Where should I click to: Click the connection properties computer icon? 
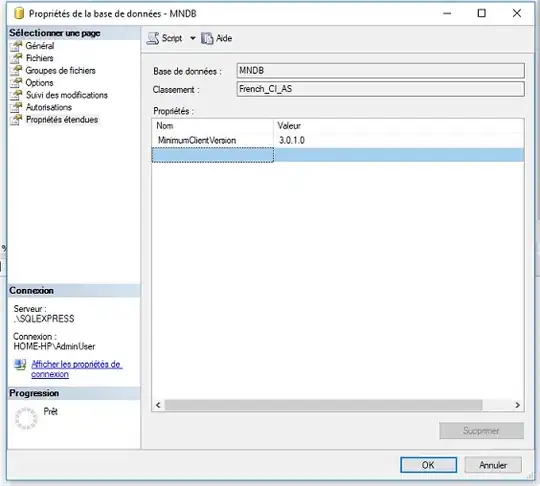point(20,364)
